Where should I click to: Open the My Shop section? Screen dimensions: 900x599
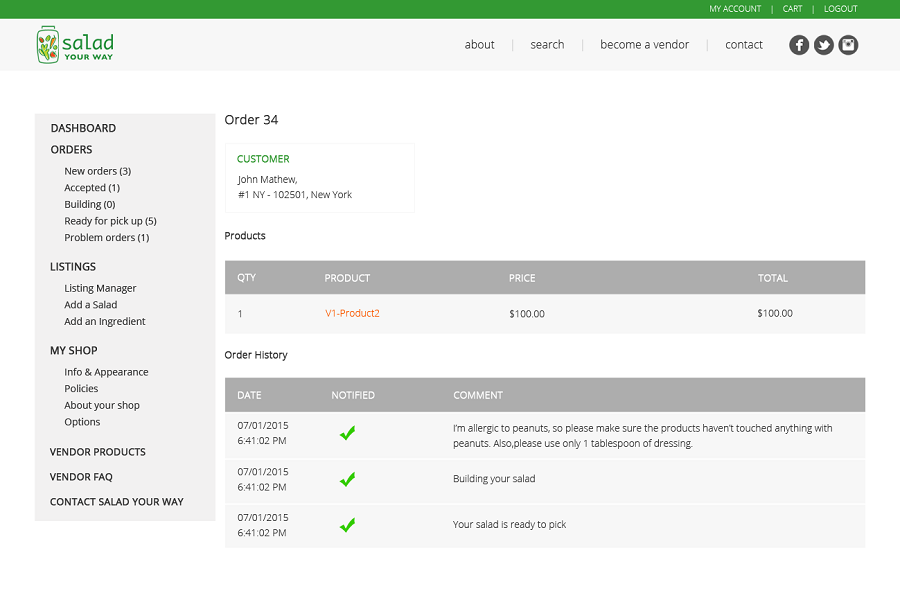(x=73, y=351)
